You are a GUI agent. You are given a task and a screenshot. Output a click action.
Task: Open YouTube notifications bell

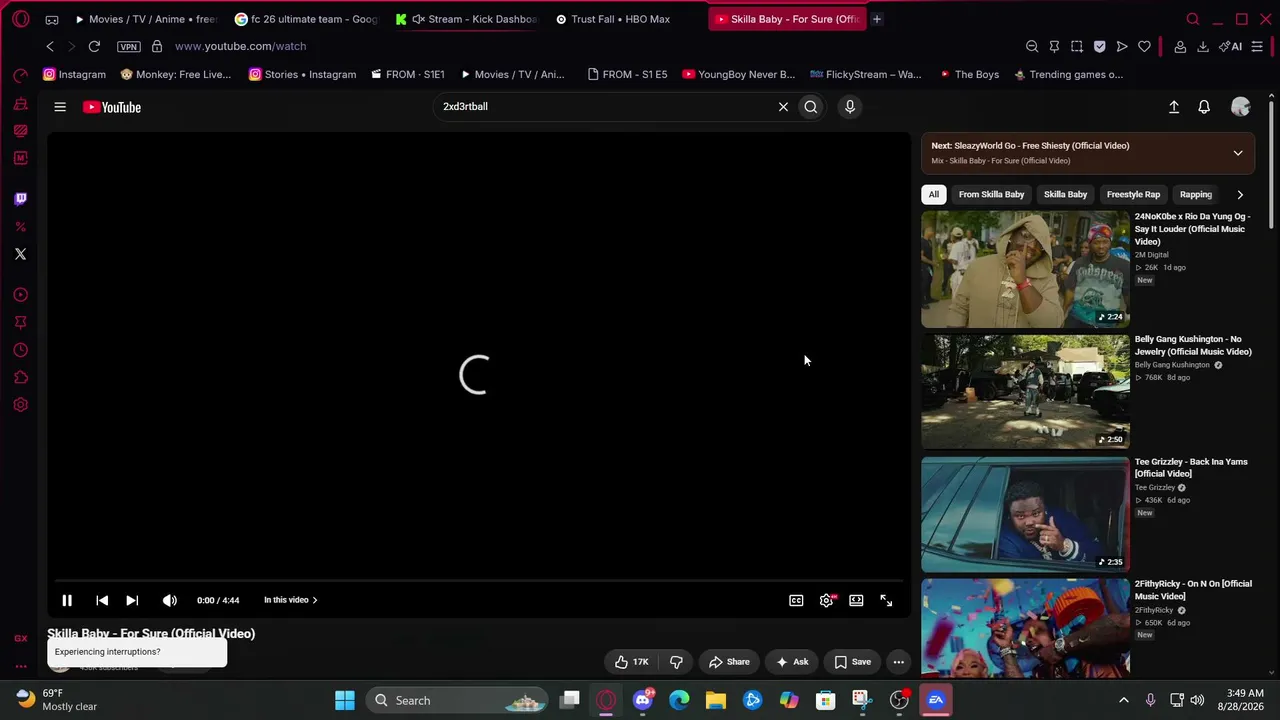click(1204, 107)
